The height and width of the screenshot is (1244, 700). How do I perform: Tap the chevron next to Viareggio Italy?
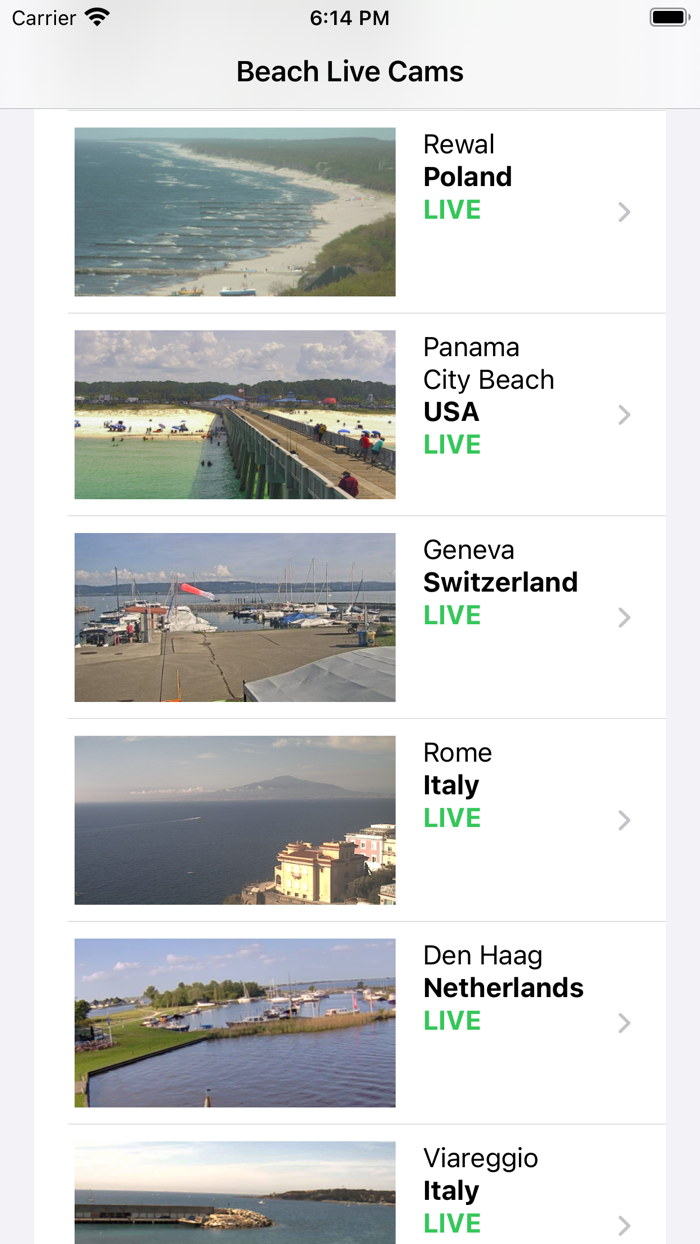(x=624, y=1225)
